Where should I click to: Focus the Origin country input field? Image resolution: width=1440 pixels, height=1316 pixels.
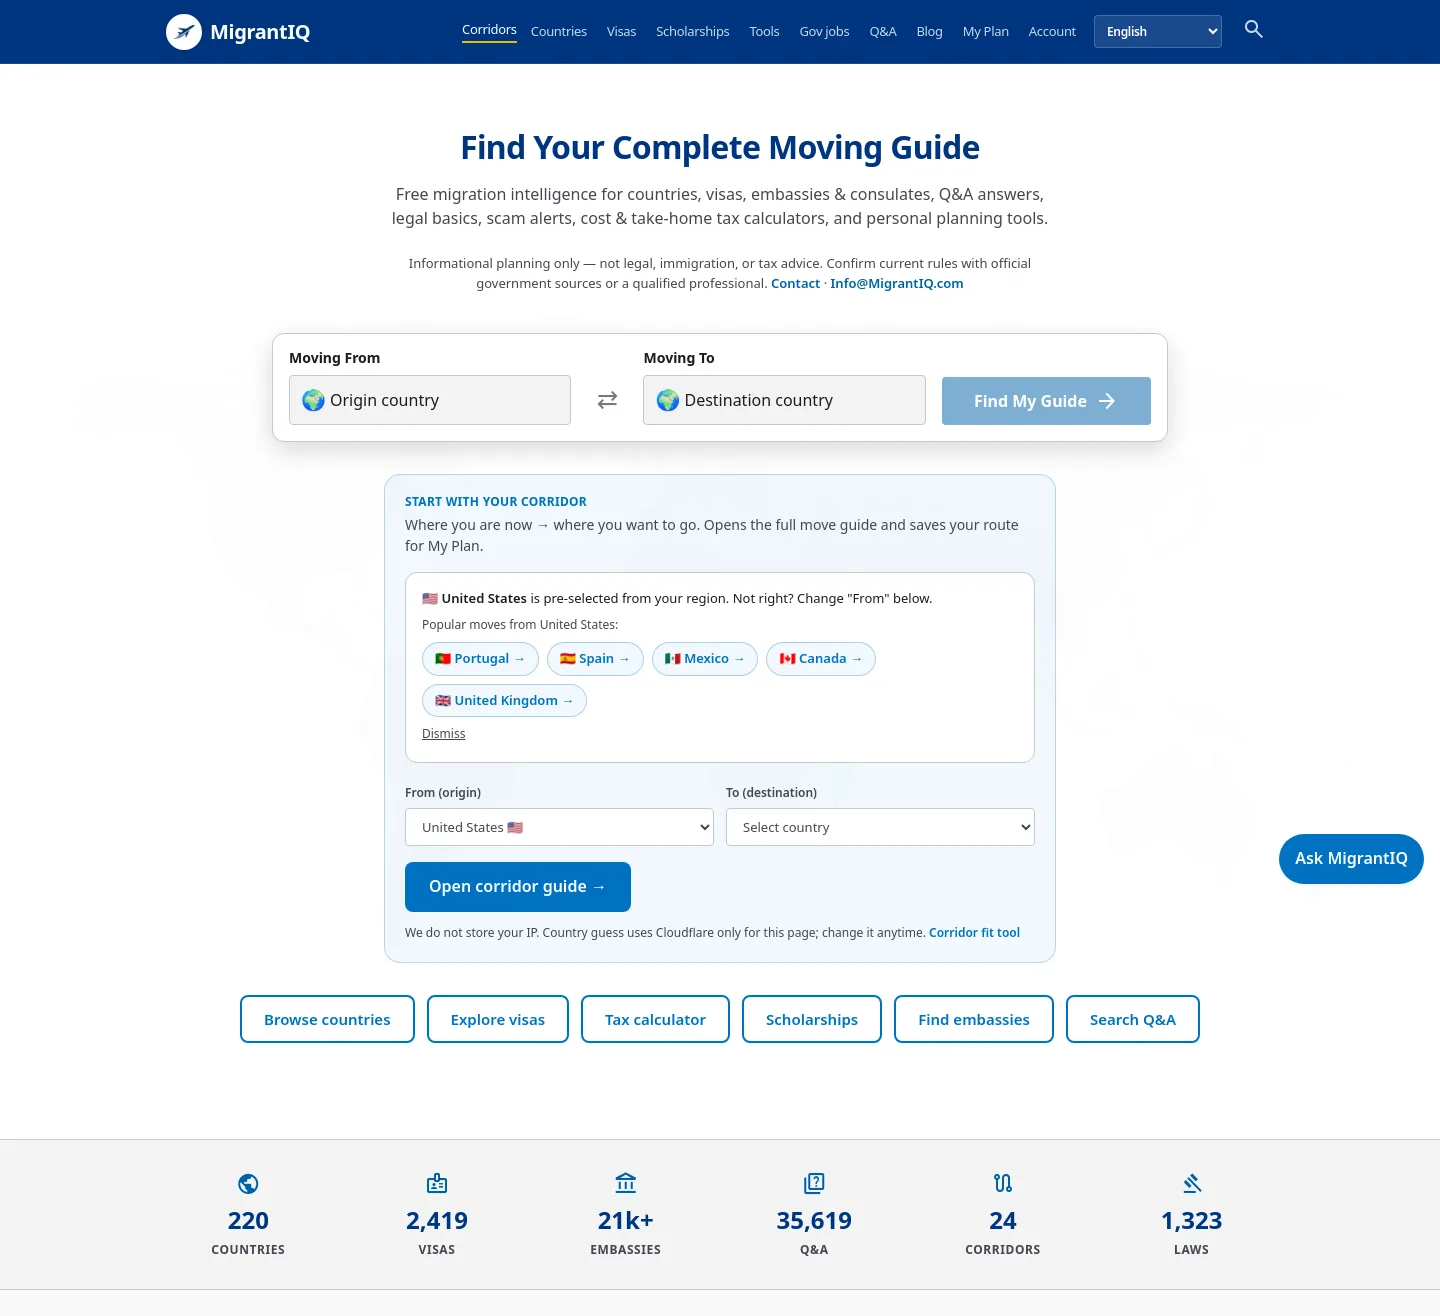430,400
